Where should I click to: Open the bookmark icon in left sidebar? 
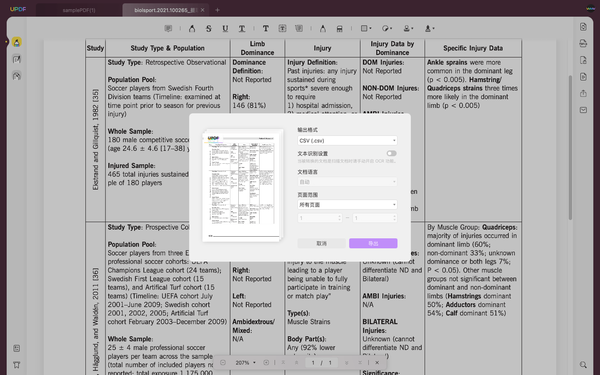16,365
